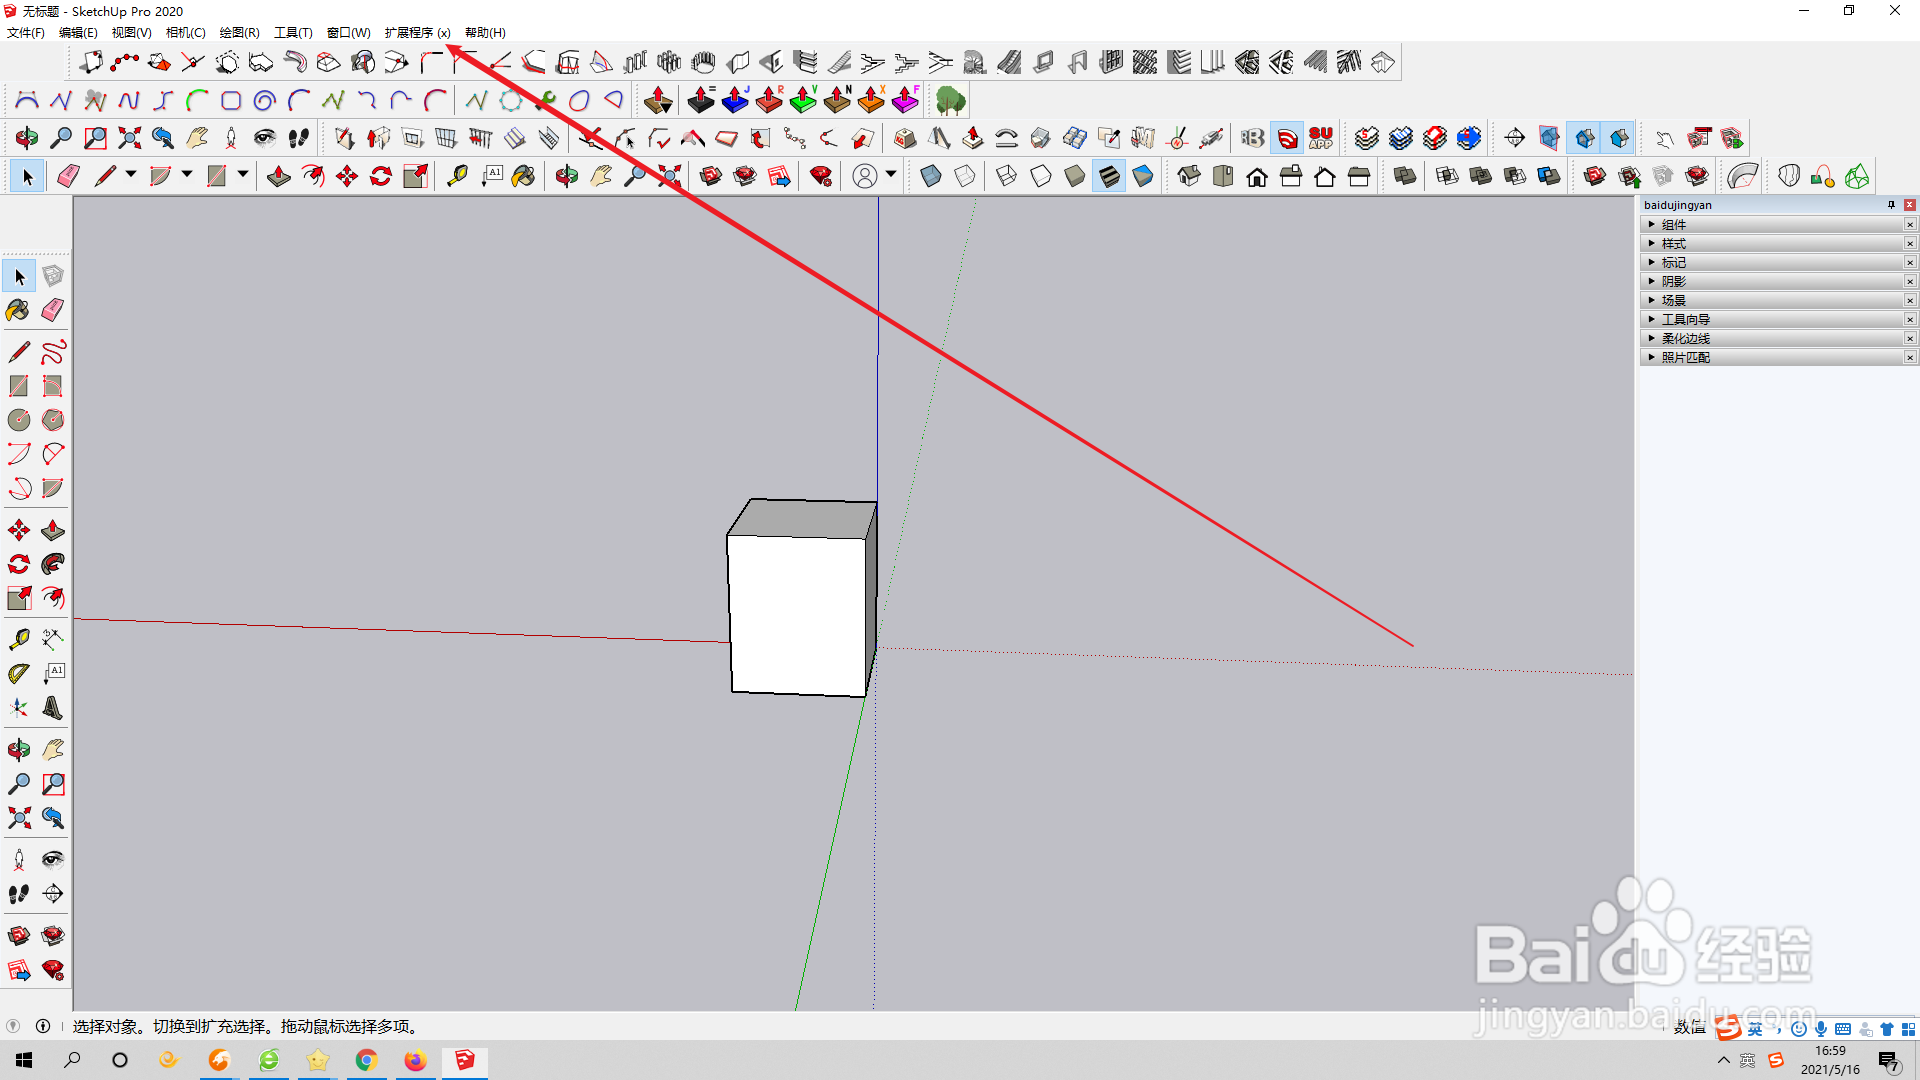This screenshot has width=1920, height=1080.
Task: Toggle the tray auto-hide pin
Action: pyautogui.click(x=1891, y=205)
